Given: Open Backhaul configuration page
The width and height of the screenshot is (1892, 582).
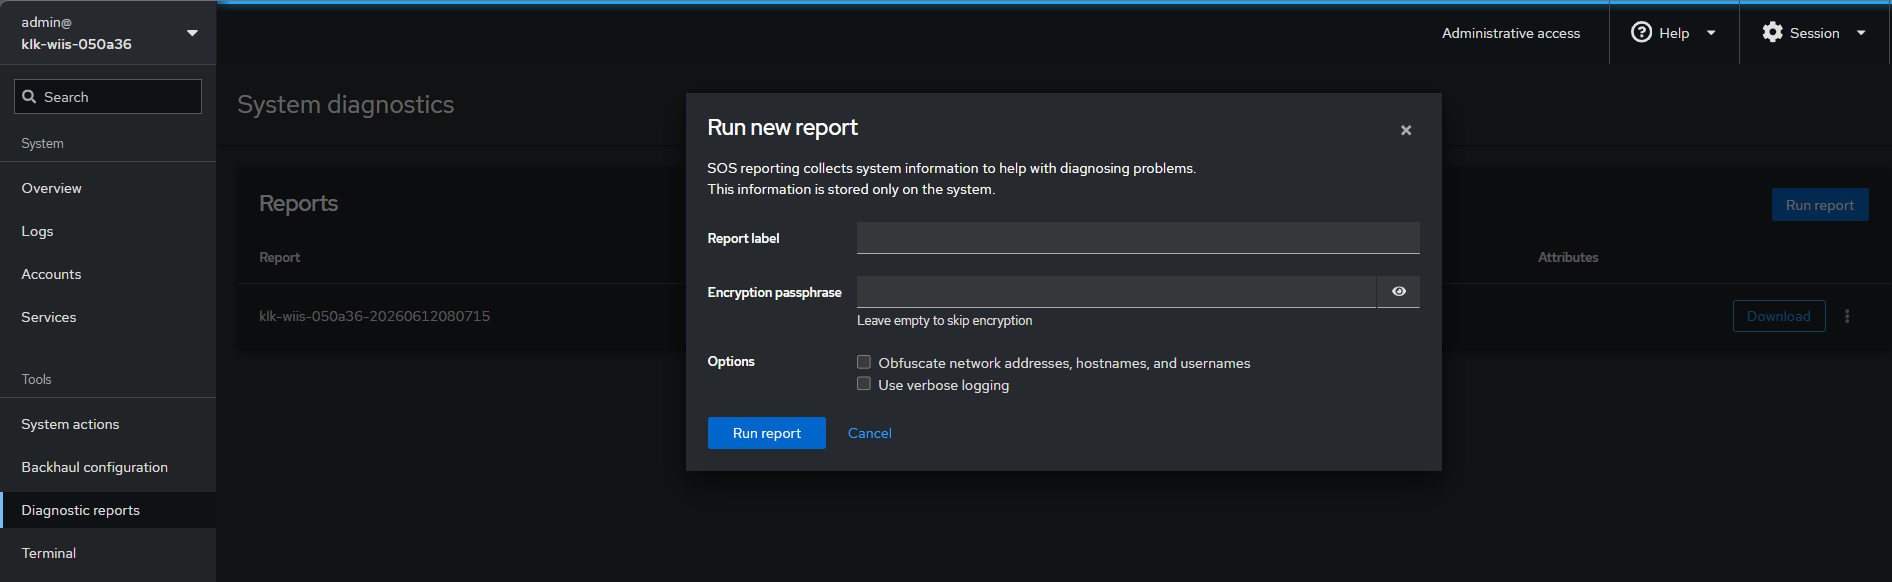Looking at the screenshot, I should (x=108, y=467).
